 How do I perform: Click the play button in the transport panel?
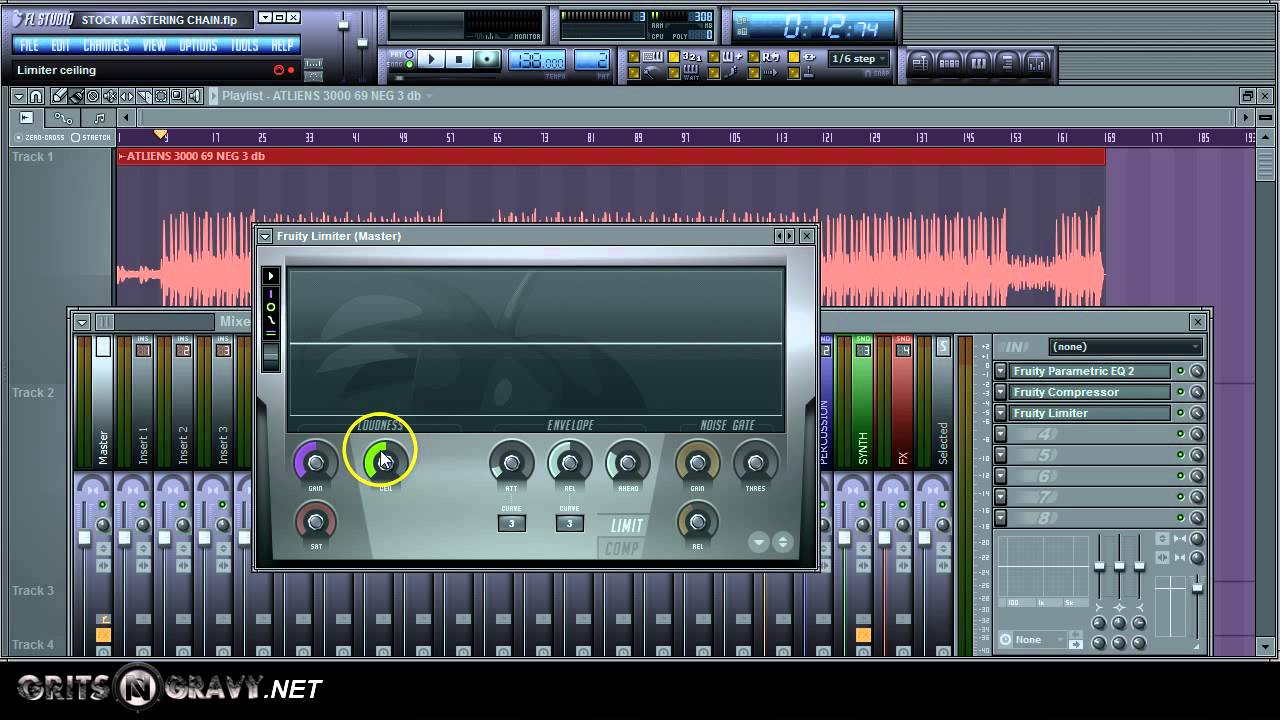coord(432,60)
